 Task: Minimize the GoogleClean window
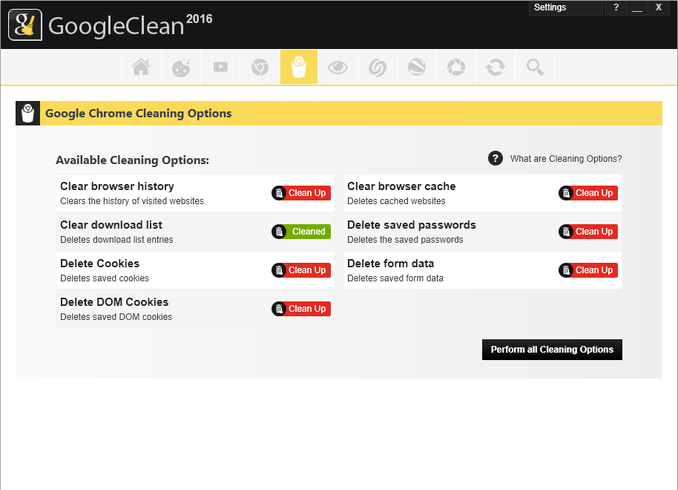[x=636, y=7]
